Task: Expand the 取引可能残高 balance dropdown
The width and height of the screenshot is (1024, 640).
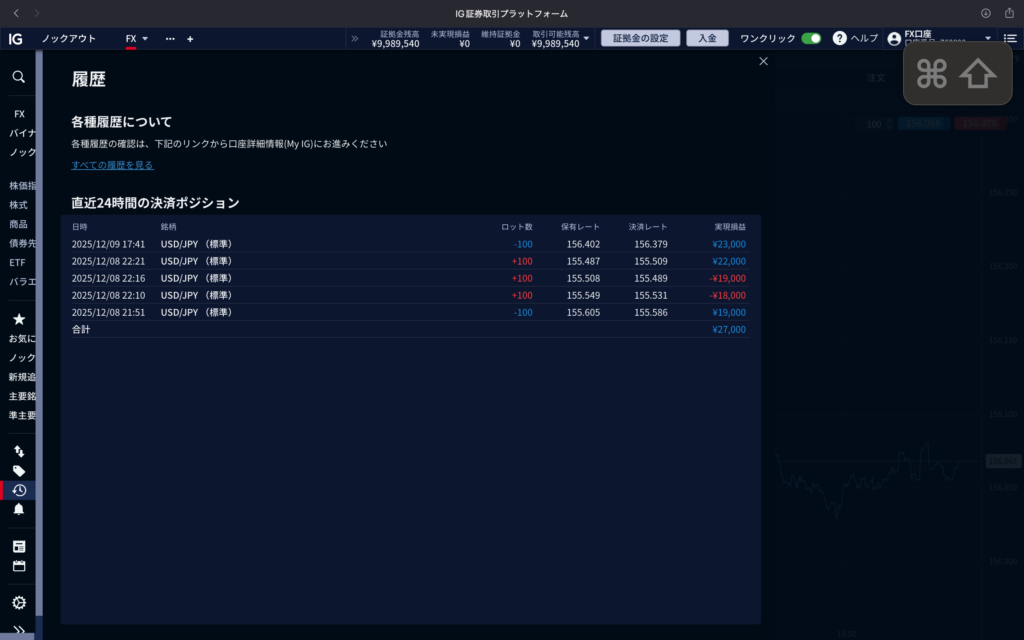Action: (x=586, y=39)
